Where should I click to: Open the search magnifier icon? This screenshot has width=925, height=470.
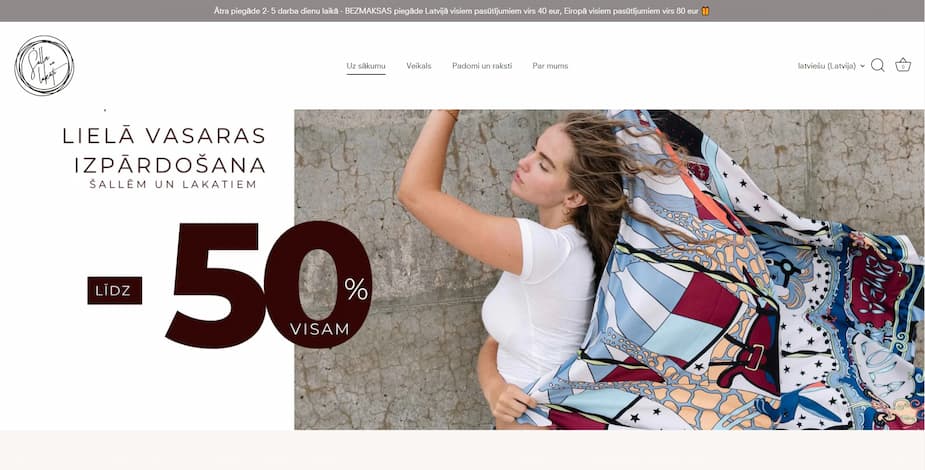pyautogui.click(x=877, y=65)
